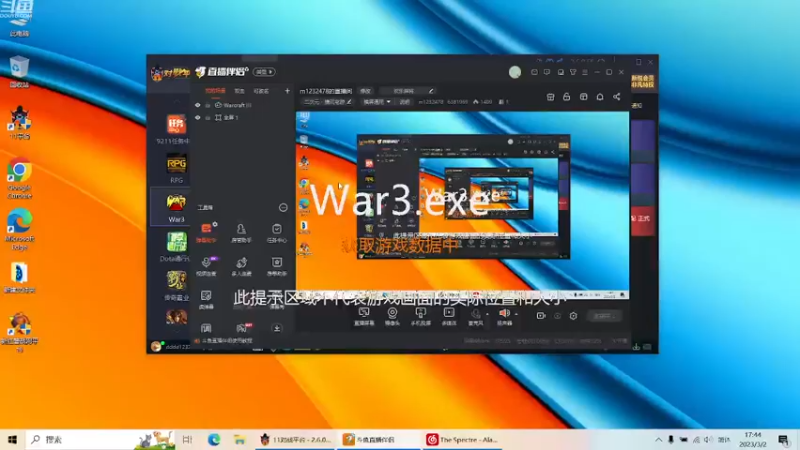
Task: Open the voice co-stream tool
Action: point(207,266)
